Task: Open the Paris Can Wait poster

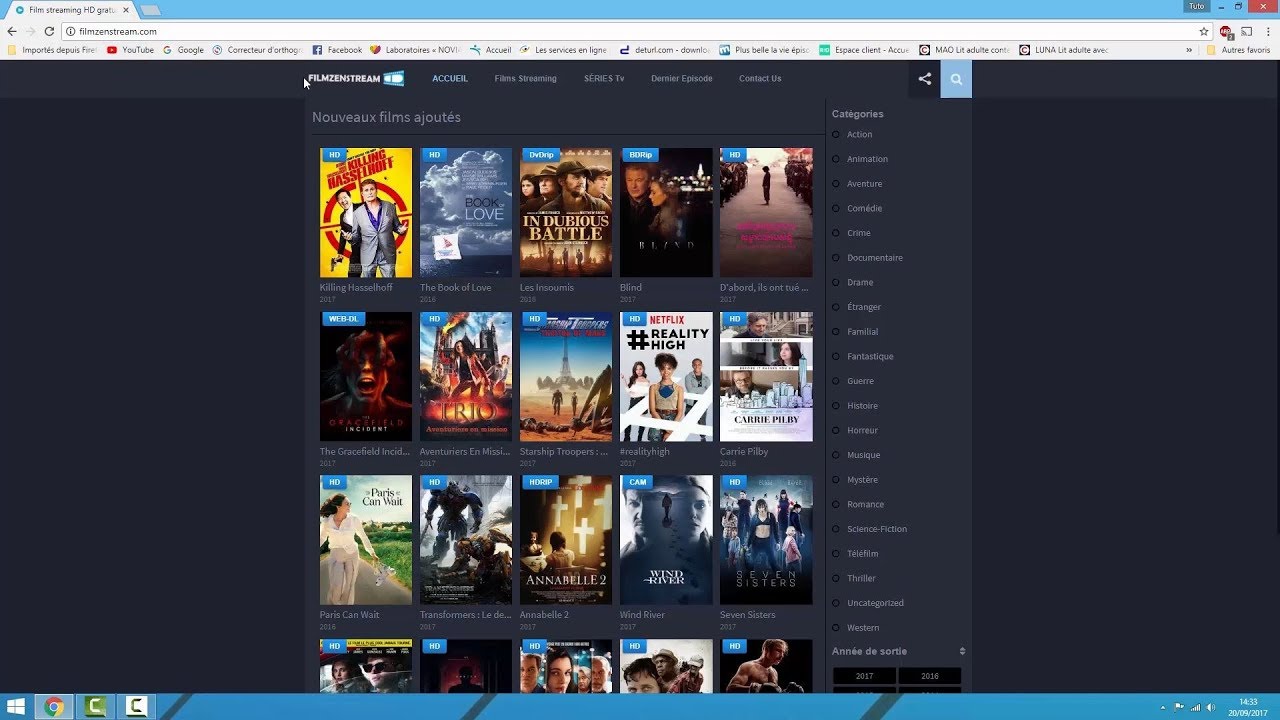Action: tap(366, 540)
